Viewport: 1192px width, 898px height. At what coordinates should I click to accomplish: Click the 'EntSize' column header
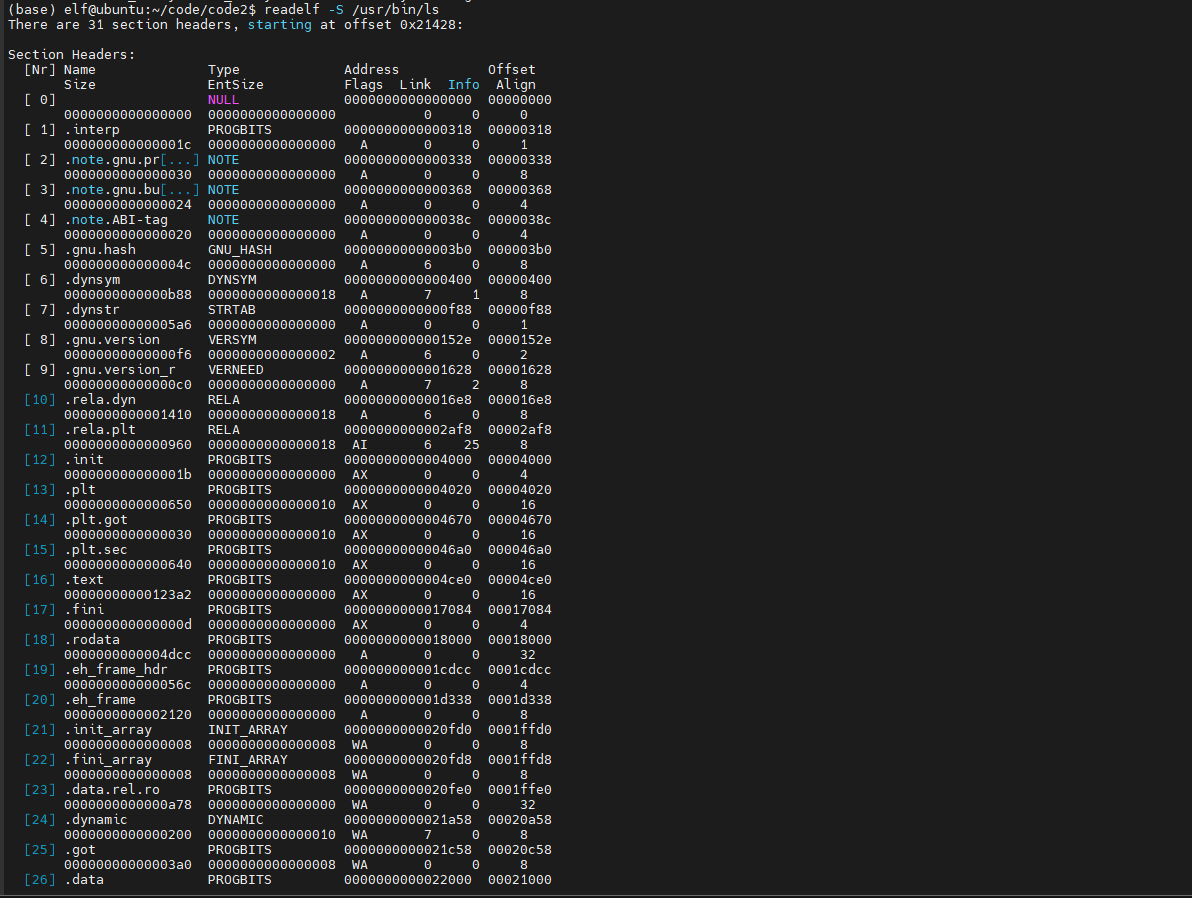coord(236,84)
